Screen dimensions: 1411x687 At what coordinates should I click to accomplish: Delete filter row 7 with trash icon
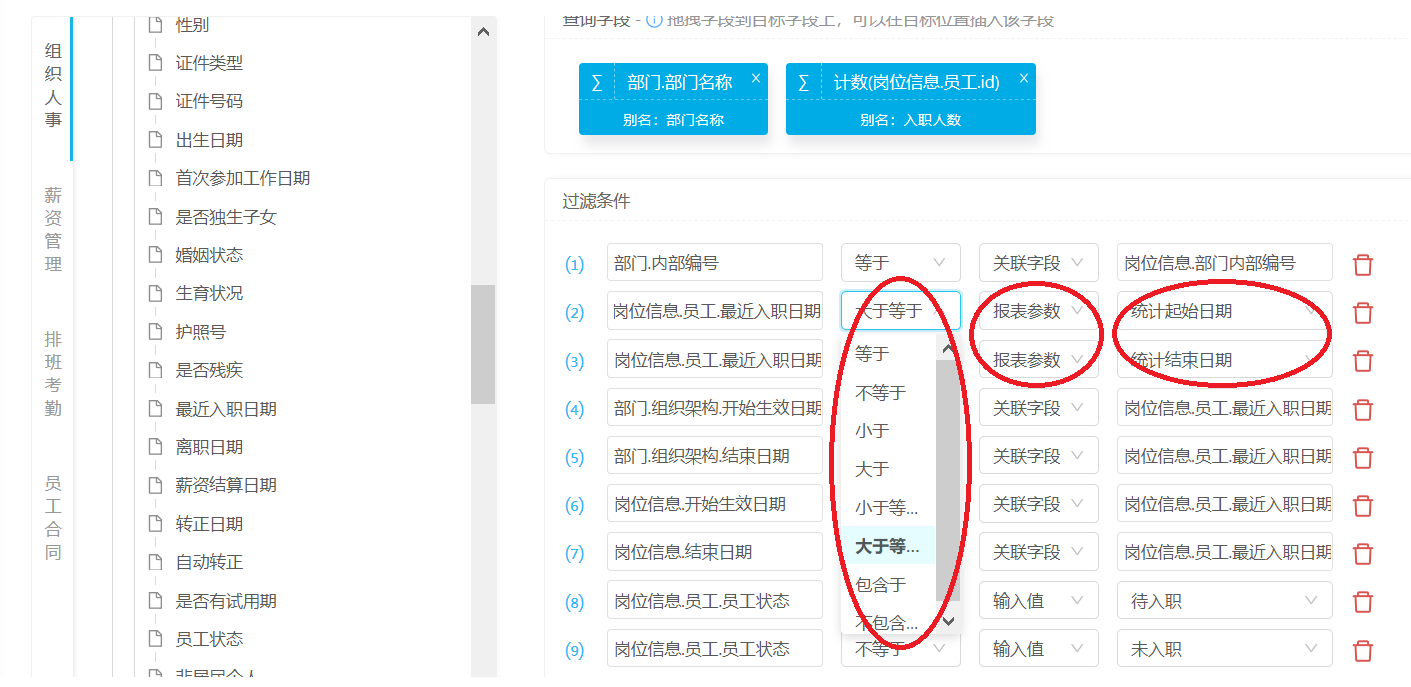pos(1362,554)
